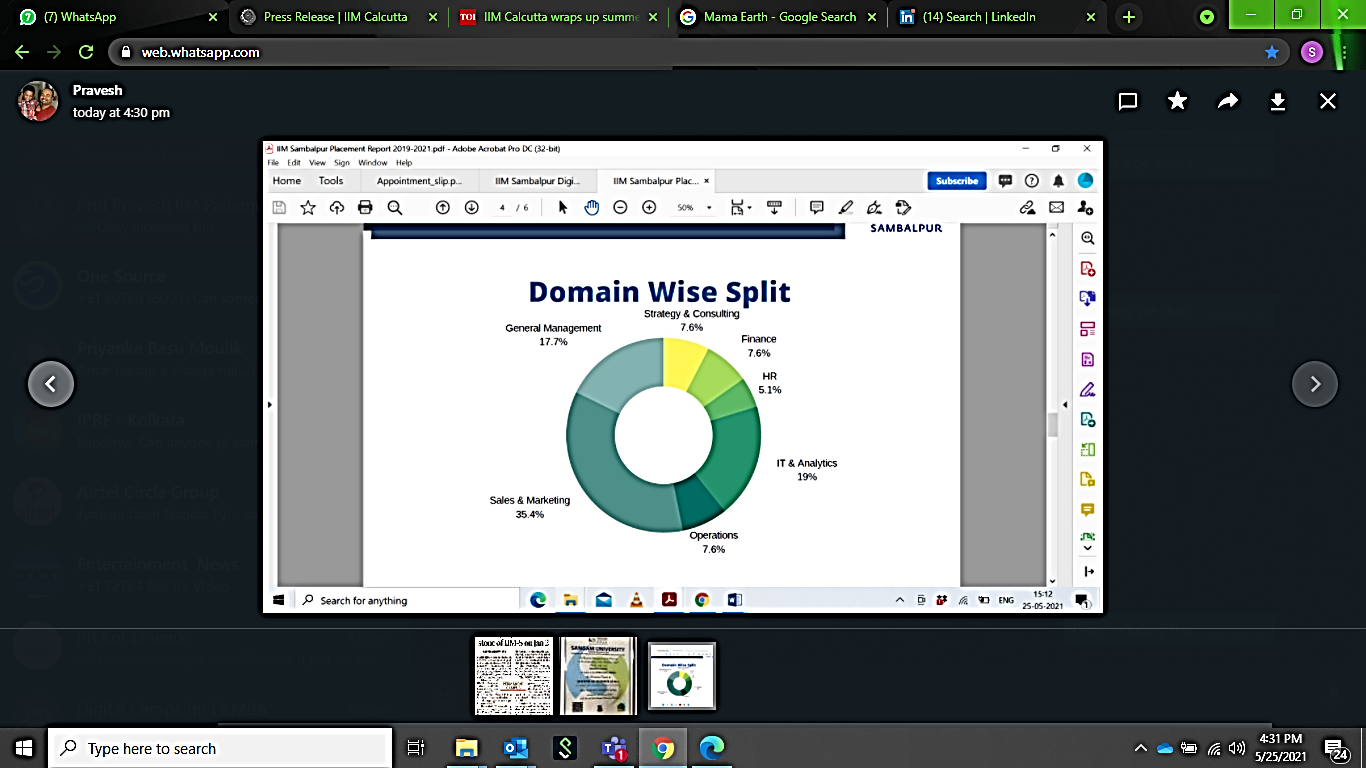Show hidden system tray icons

pyautogui.click(x=1140, y=748)
